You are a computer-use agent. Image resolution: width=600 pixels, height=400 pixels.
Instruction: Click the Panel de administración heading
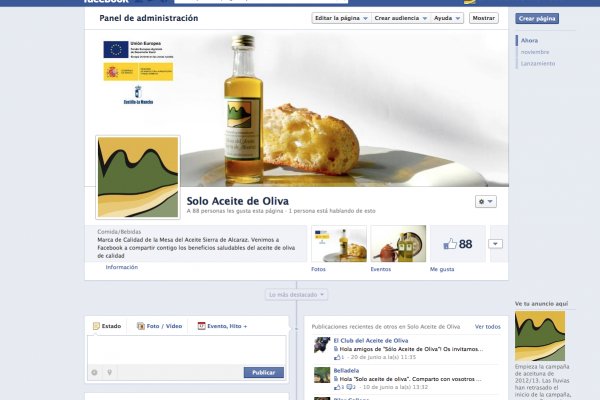(148, 18)
